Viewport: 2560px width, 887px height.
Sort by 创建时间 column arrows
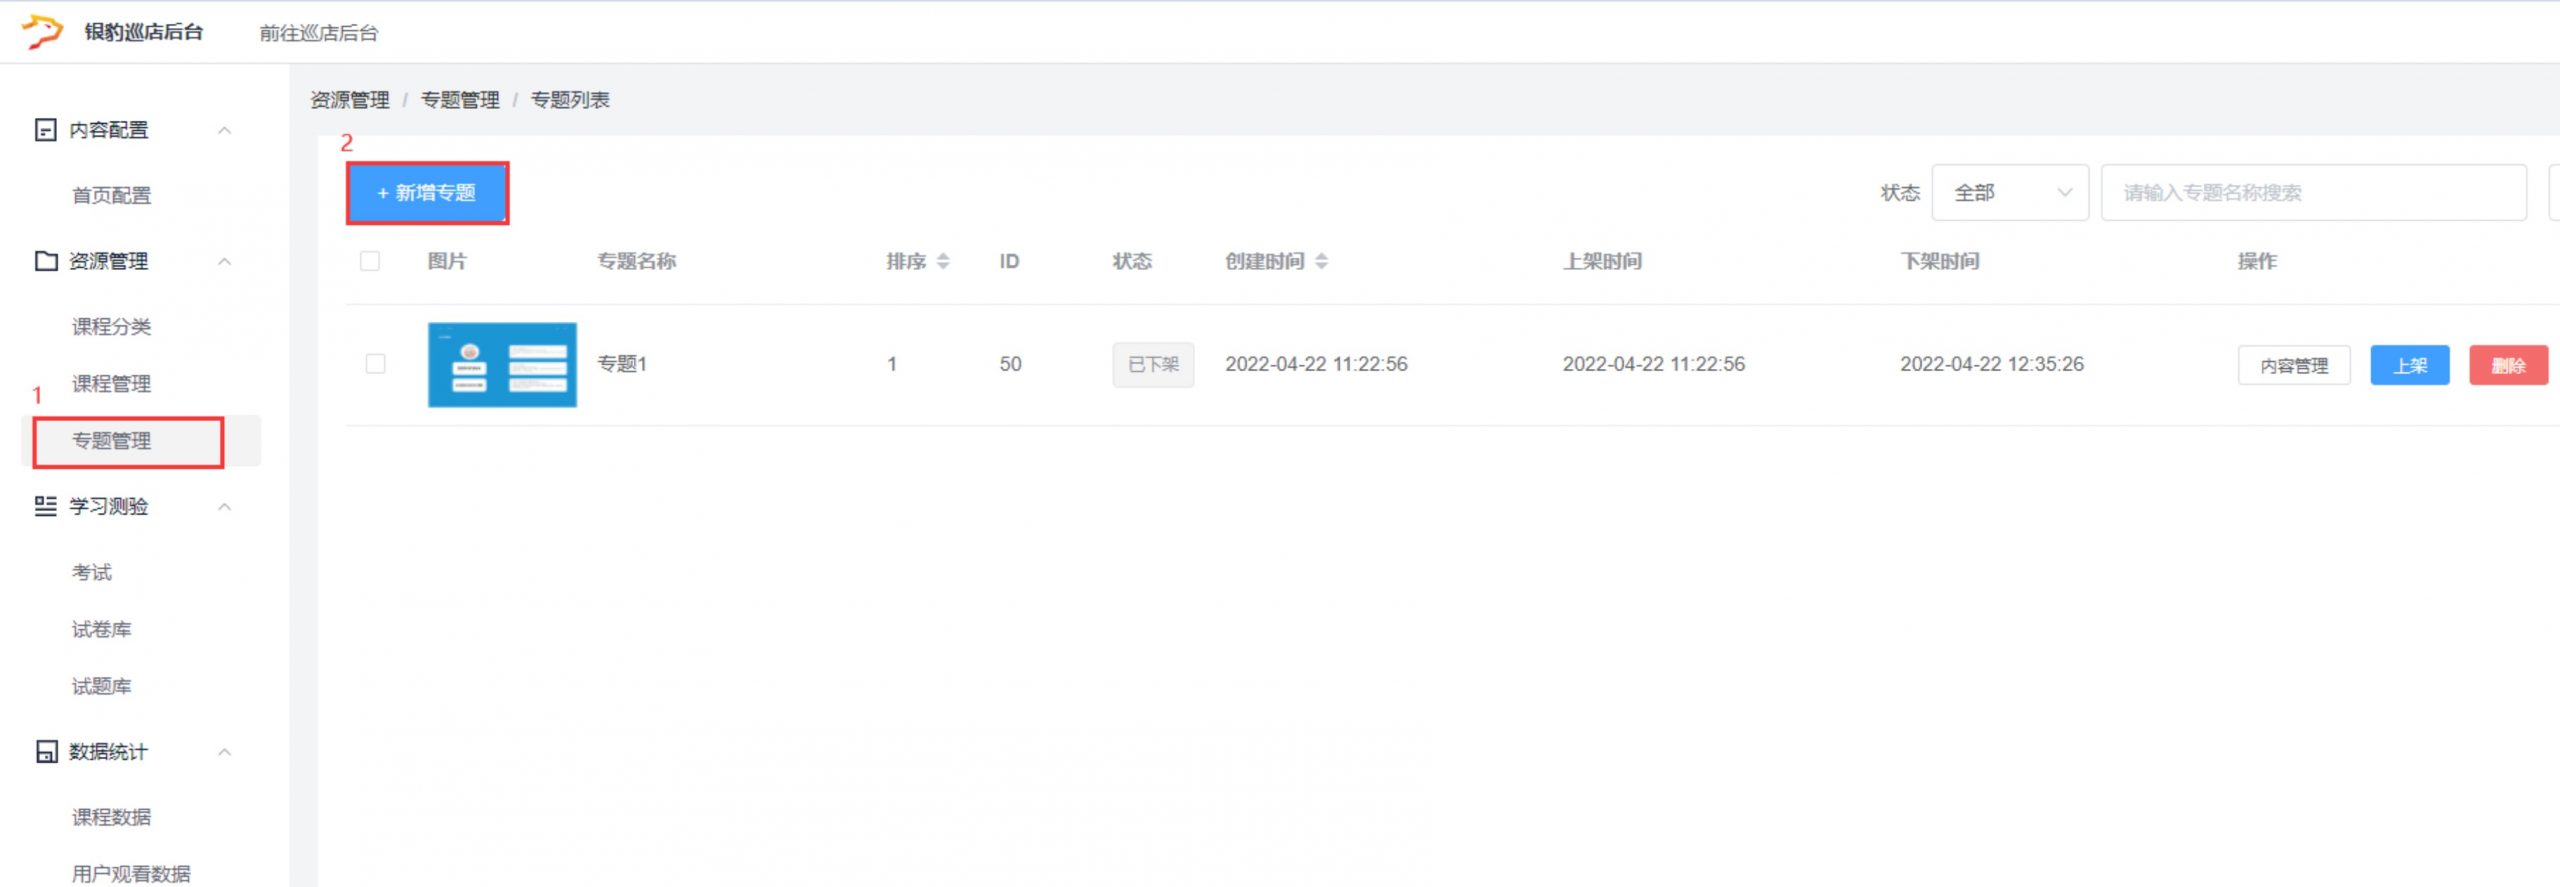[1321, 261]
